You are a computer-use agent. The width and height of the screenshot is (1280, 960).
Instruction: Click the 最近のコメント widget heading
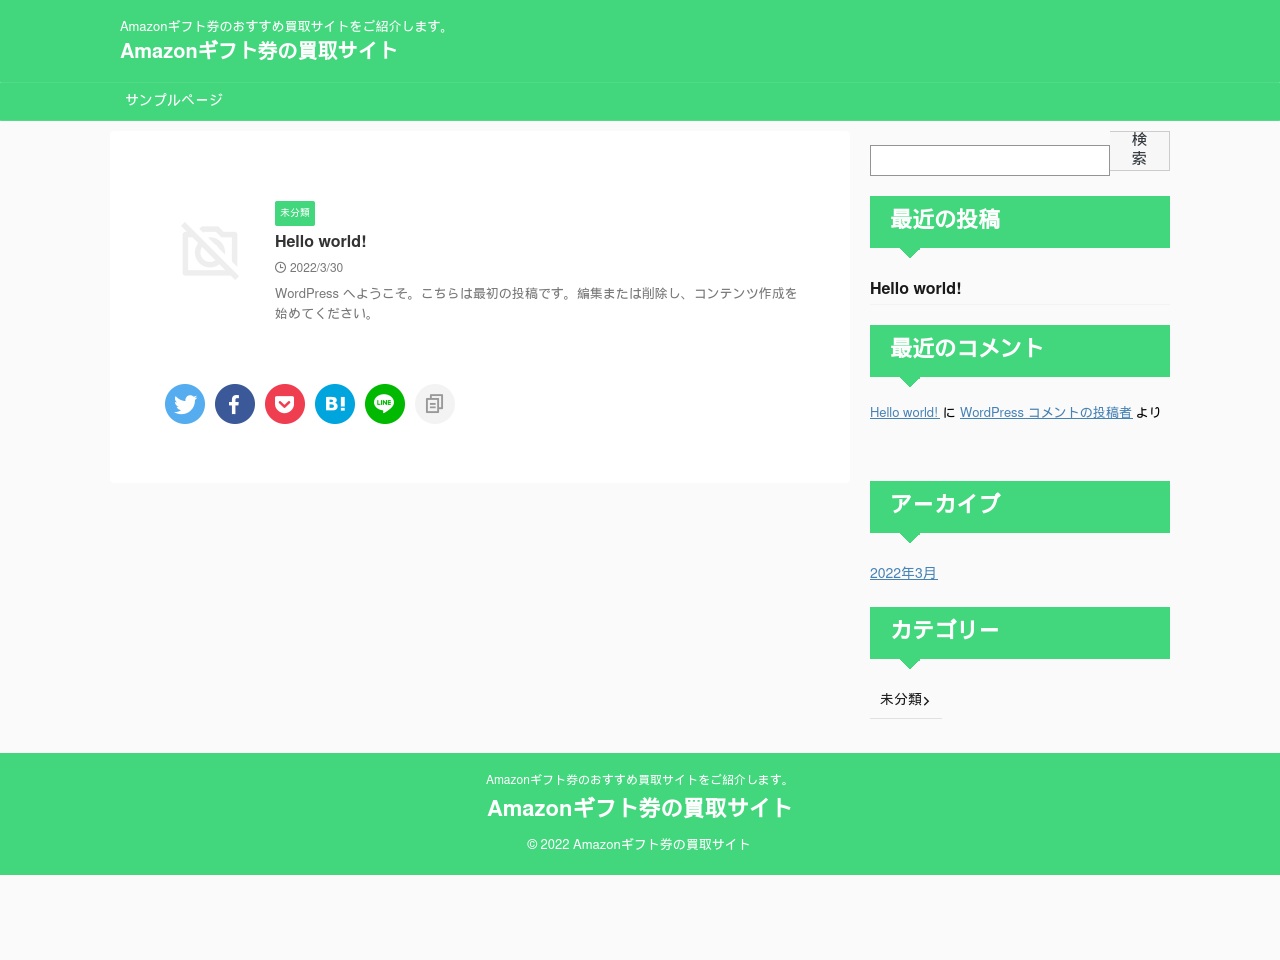[1020, 350]
